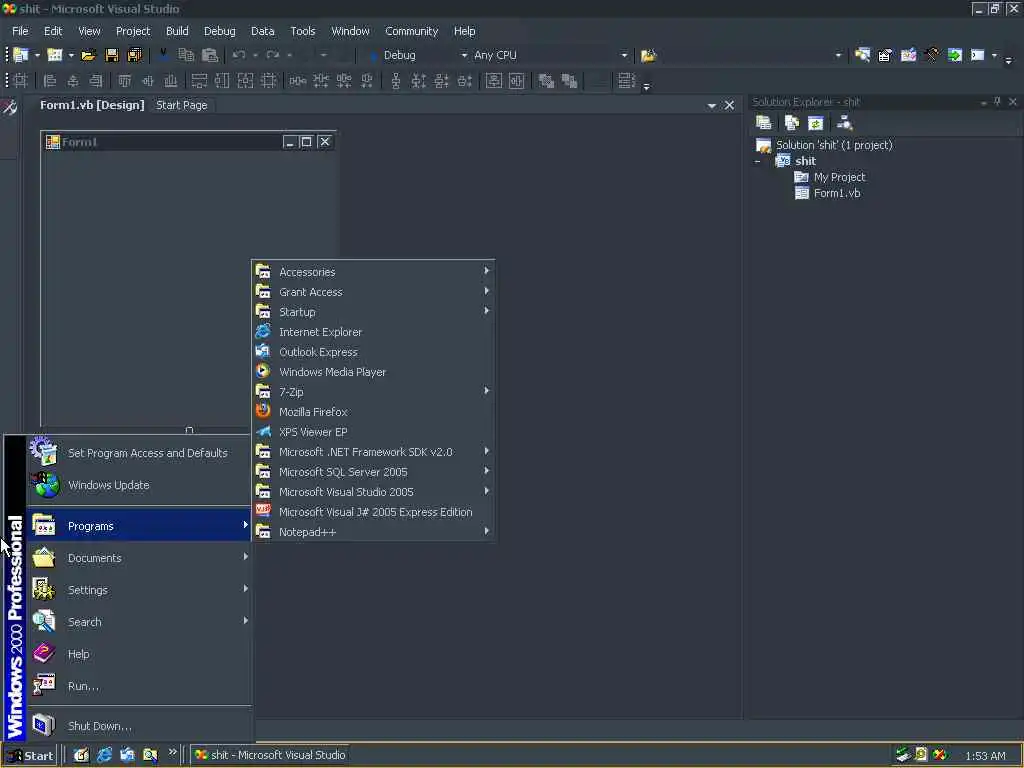Open the Debug configuration dropdown

[x=464, y=56]
